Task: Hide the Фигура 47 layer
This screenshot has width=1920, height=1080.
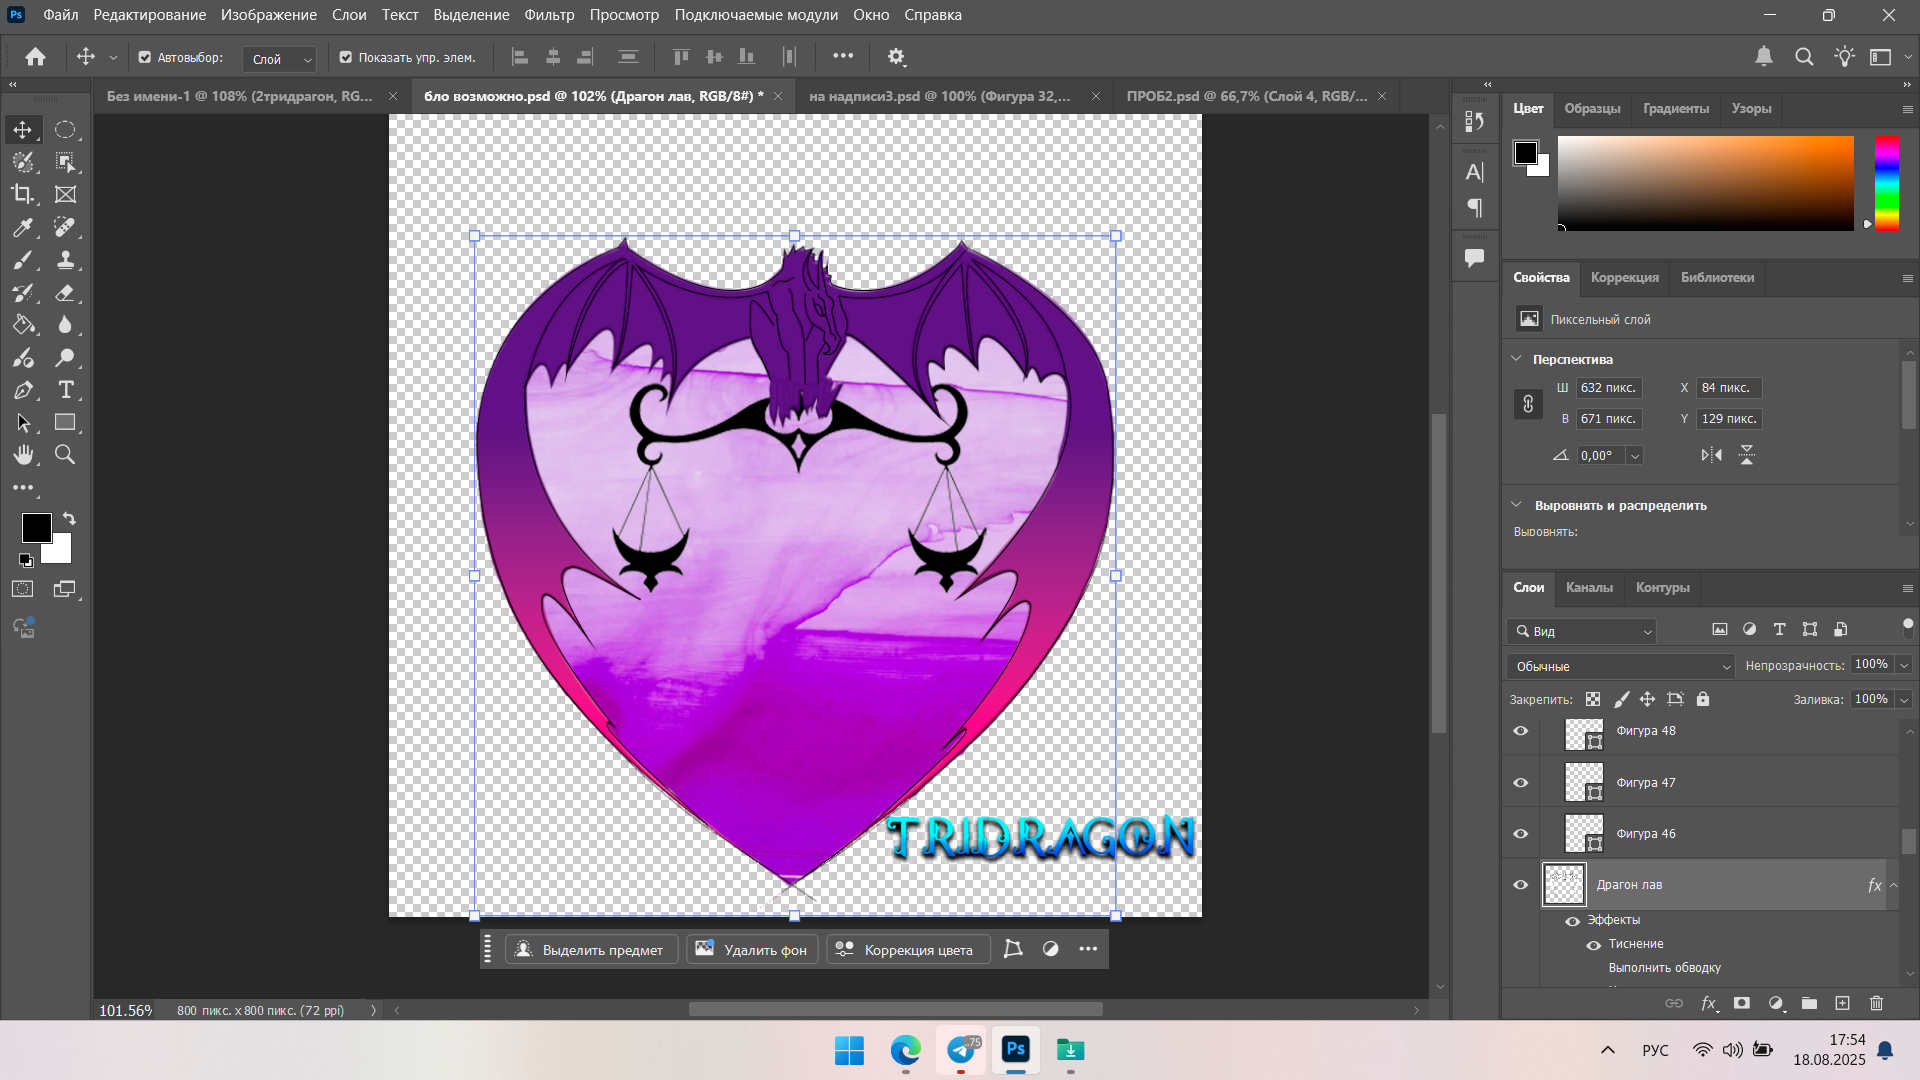Action: point(1521,782)
